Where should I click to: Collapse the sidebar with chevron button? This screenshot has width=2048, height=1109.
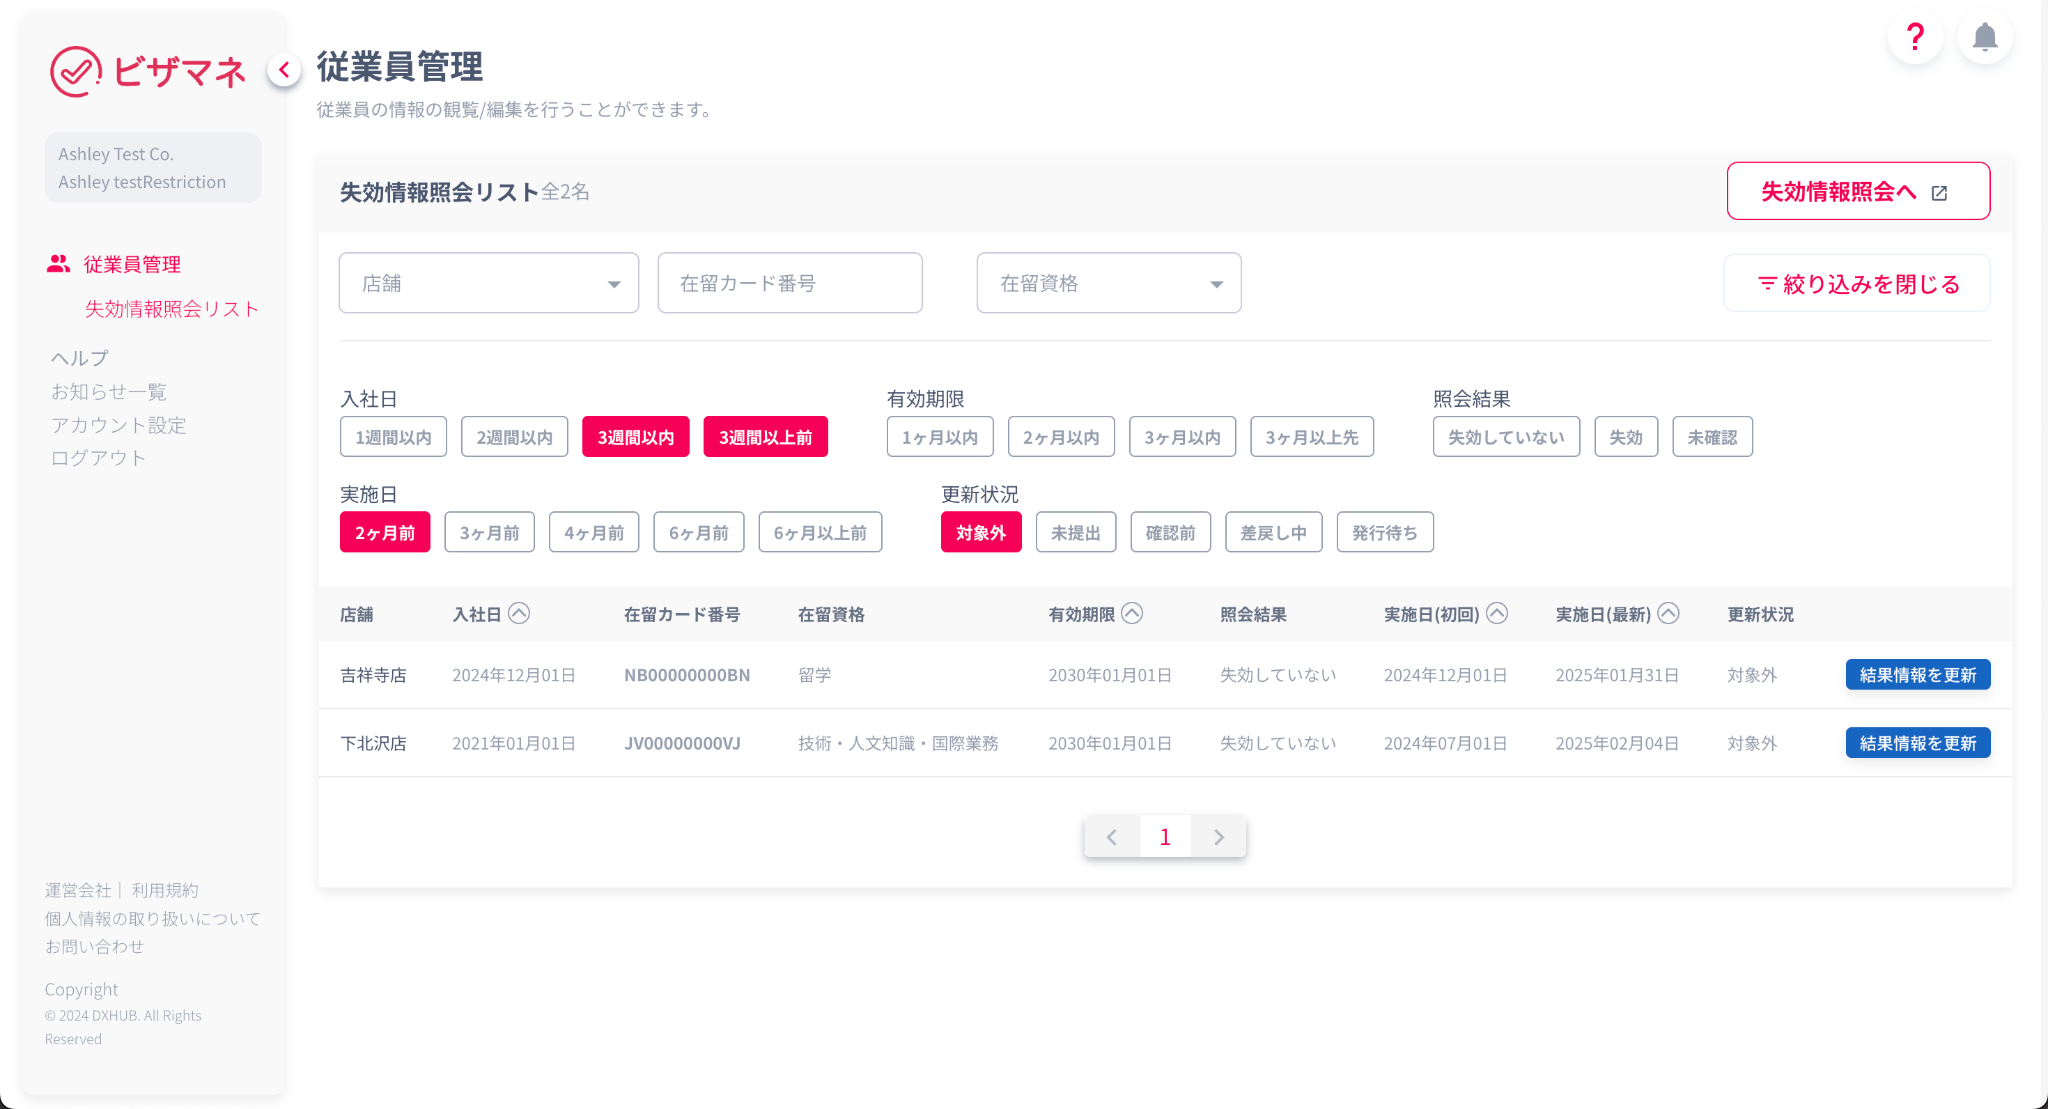tap(284, 70)
